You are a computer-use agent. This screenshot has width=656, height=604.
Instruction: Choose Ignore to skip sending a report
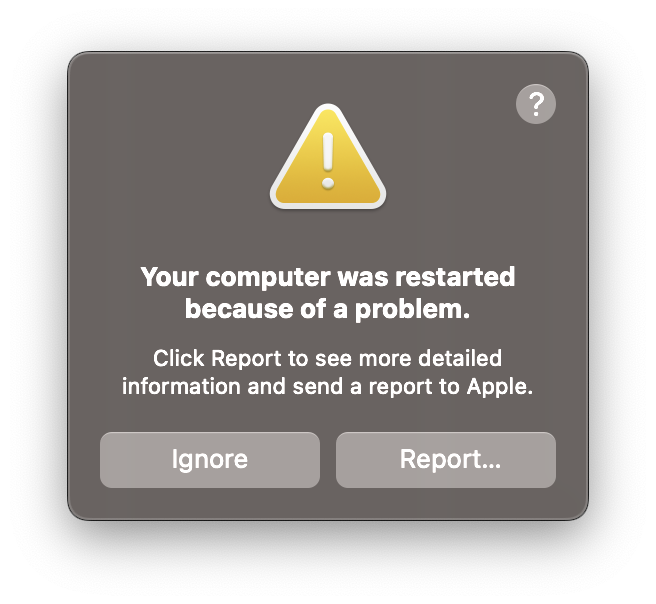pyautogui.click(x=210, y=460)
